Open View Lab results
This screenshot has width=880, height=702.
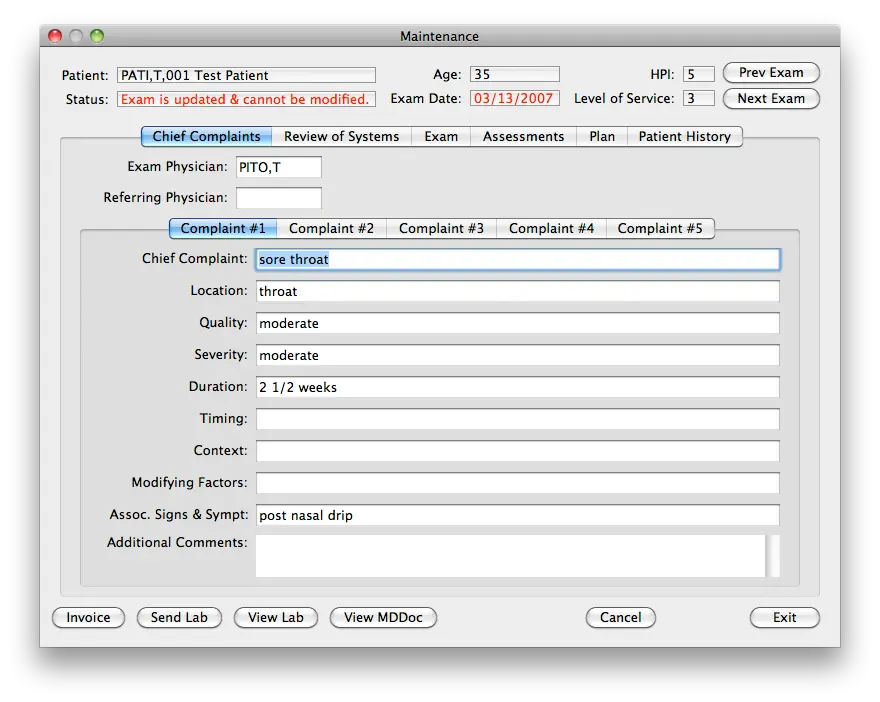275,617
